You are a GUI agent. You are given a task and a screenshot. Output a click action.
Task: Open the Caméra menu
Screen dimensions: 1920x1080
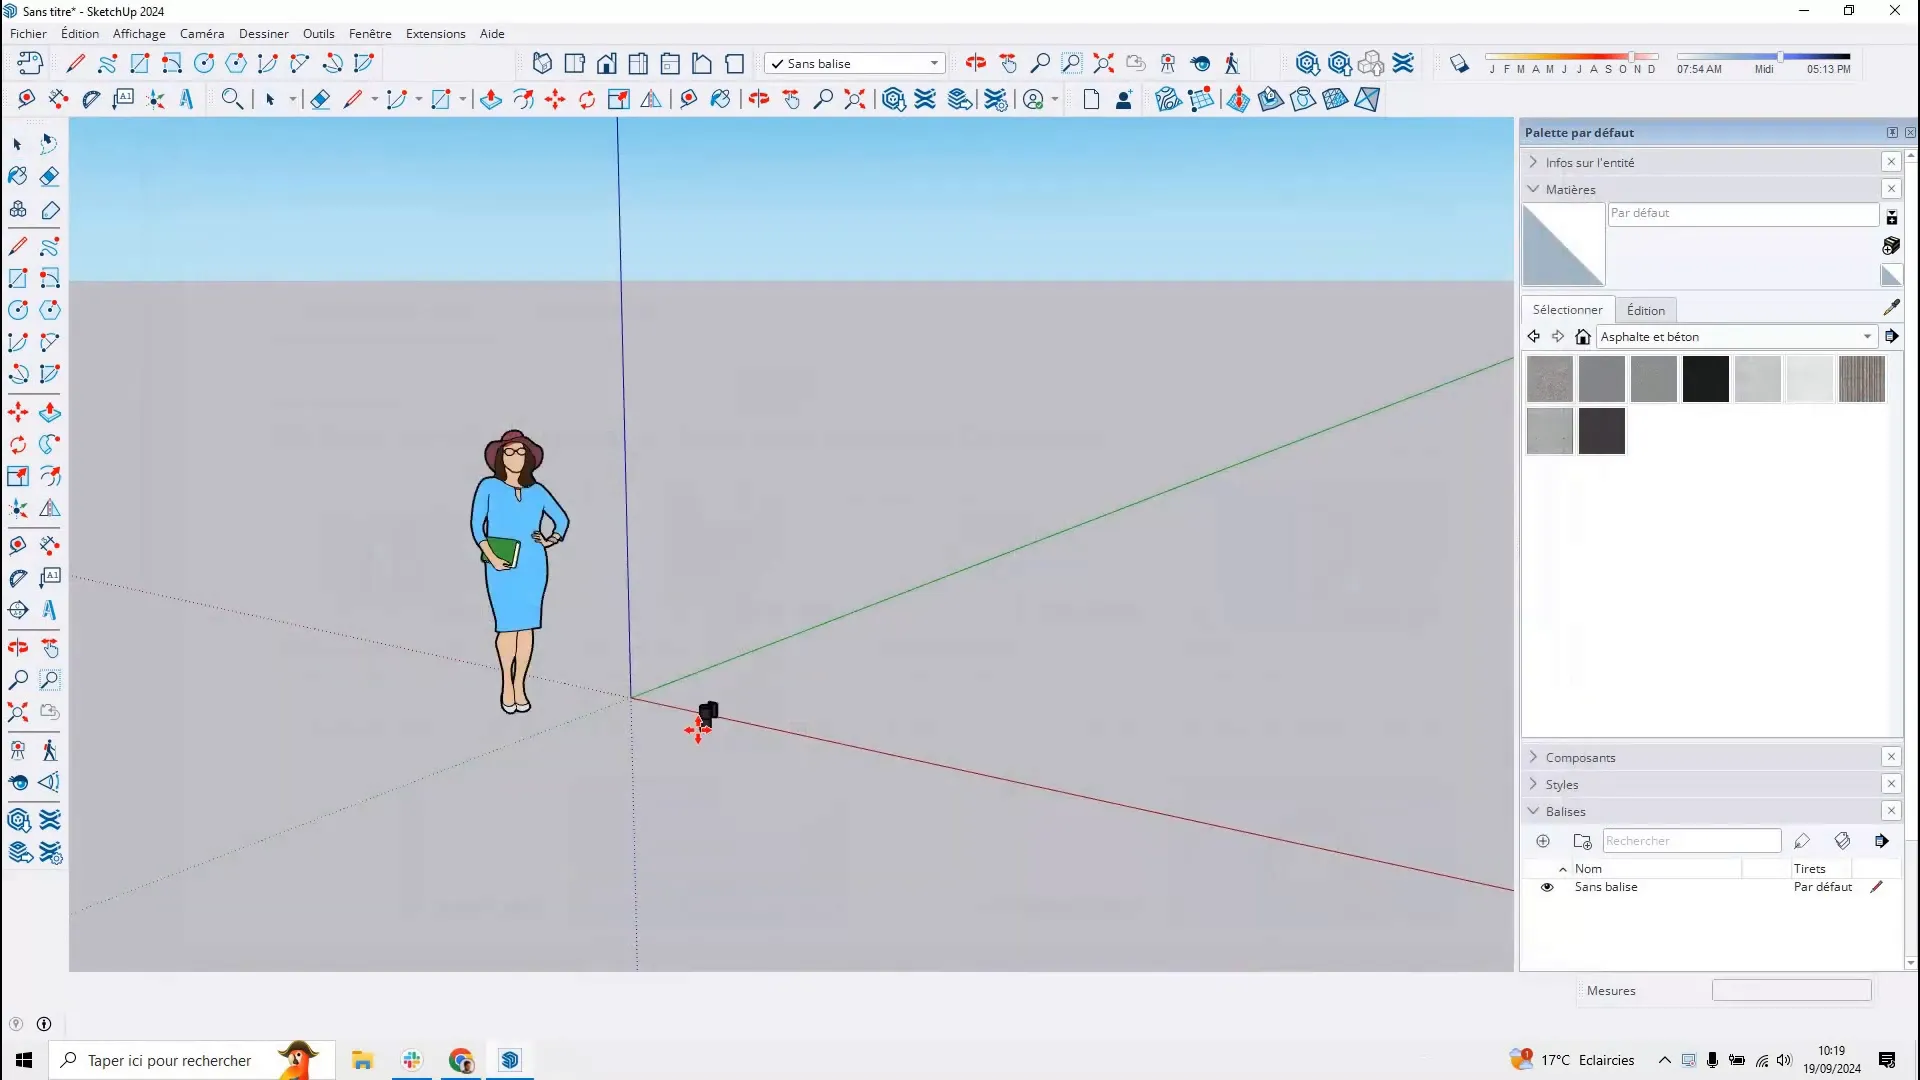[202, 33]
